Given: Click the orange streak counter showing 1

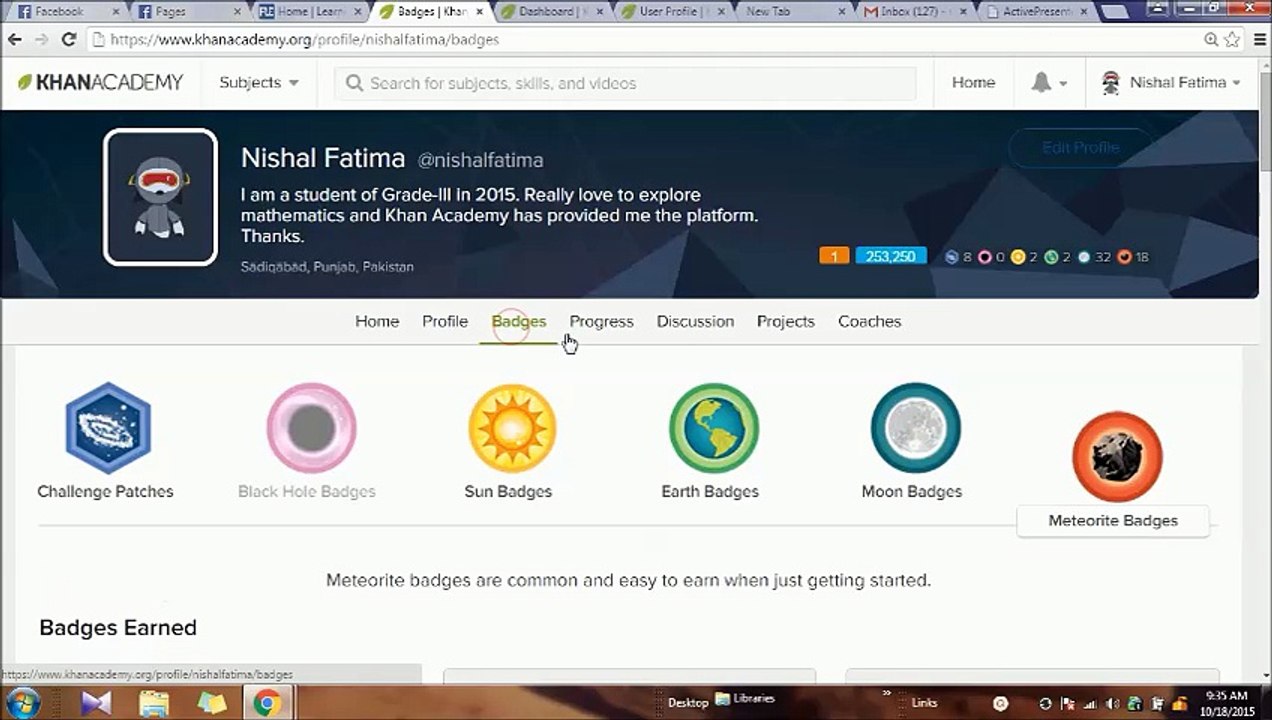Looking at the screenshot, I should [x=834, y=257].
